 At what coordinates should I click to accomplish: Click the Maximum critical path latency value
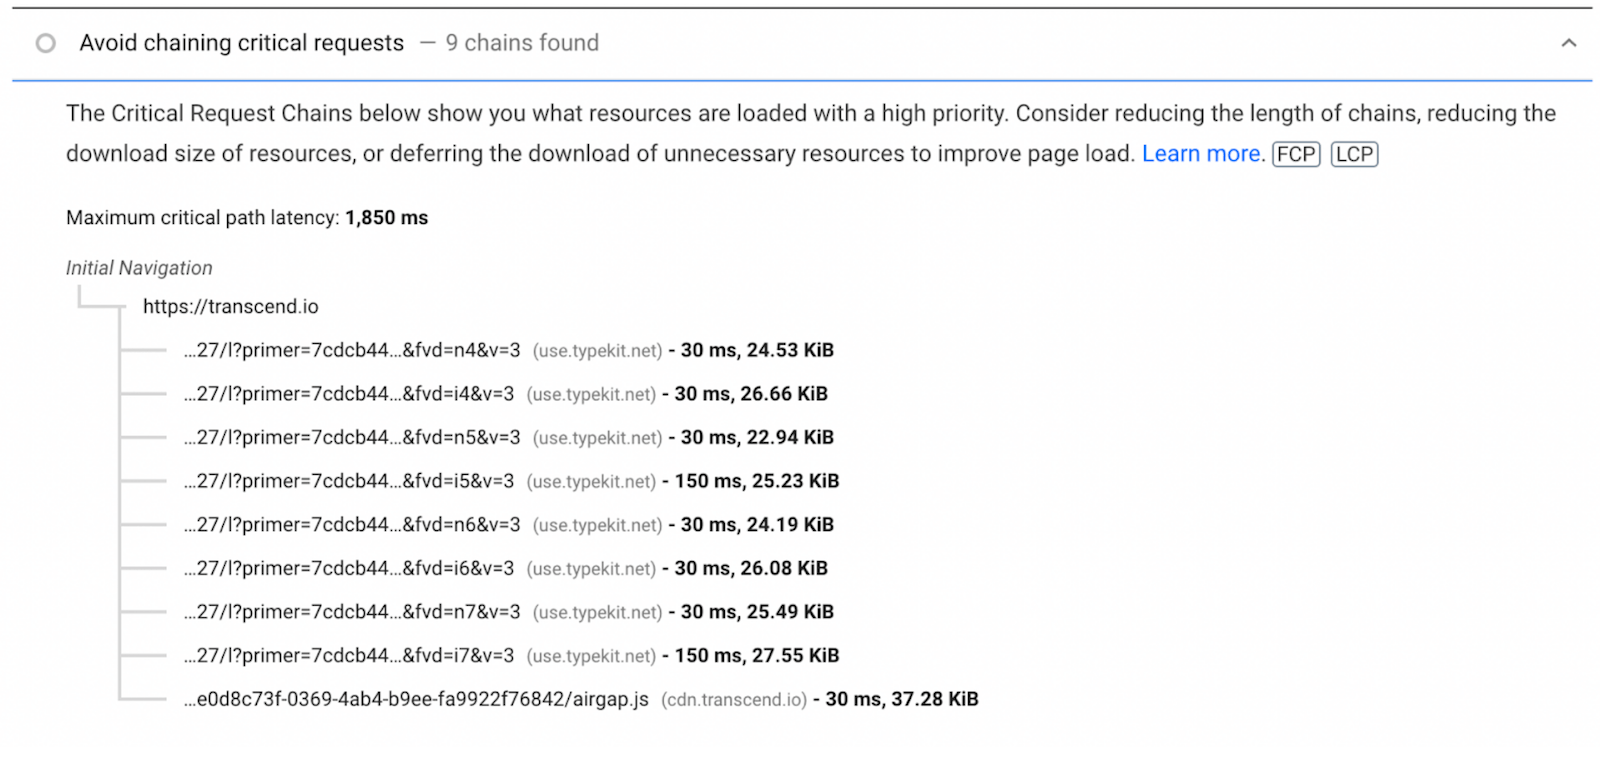[386, 218]
